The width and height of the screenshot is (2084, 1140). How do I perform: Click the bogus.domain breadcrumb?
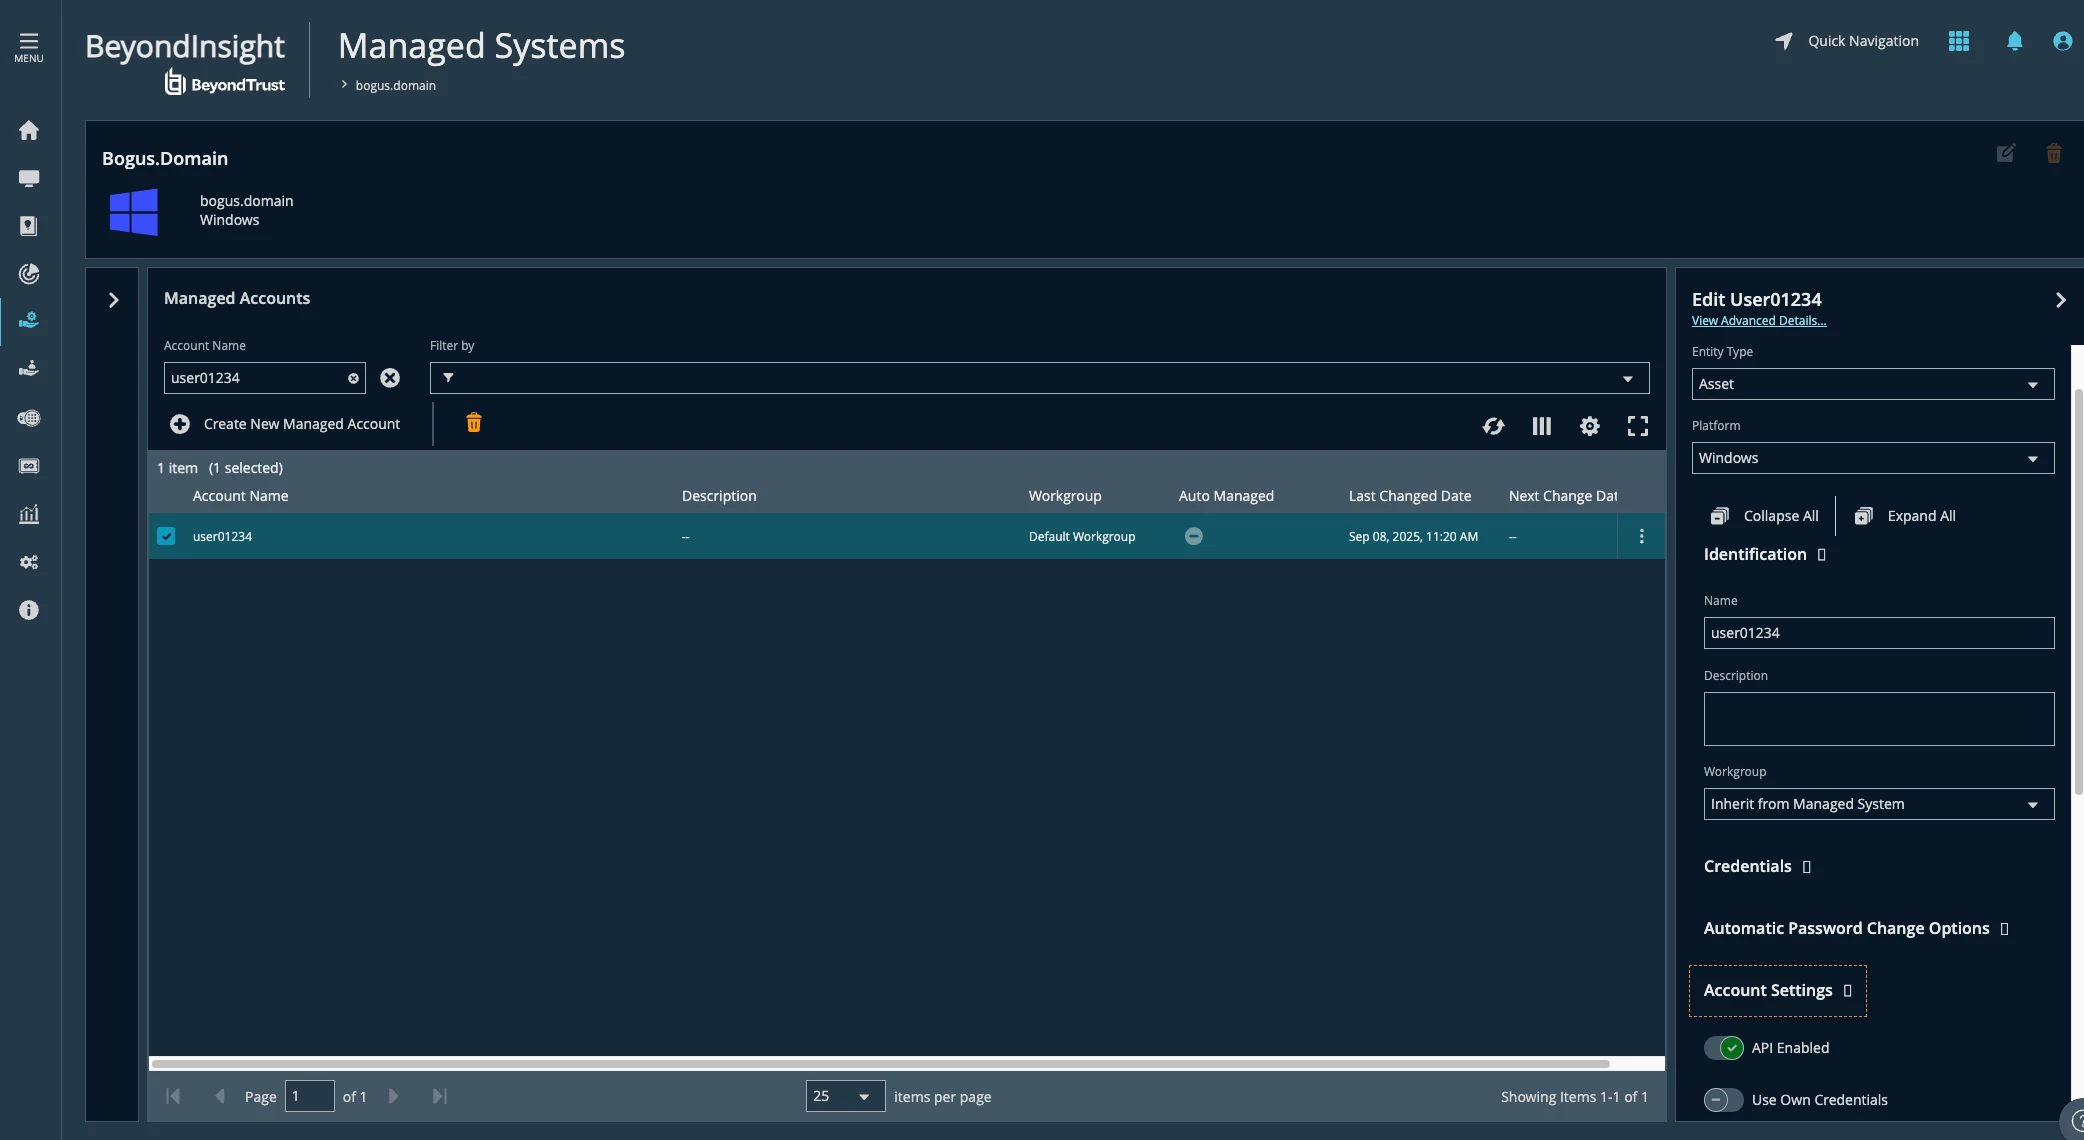pyautogui.click(x=395, y=85)
